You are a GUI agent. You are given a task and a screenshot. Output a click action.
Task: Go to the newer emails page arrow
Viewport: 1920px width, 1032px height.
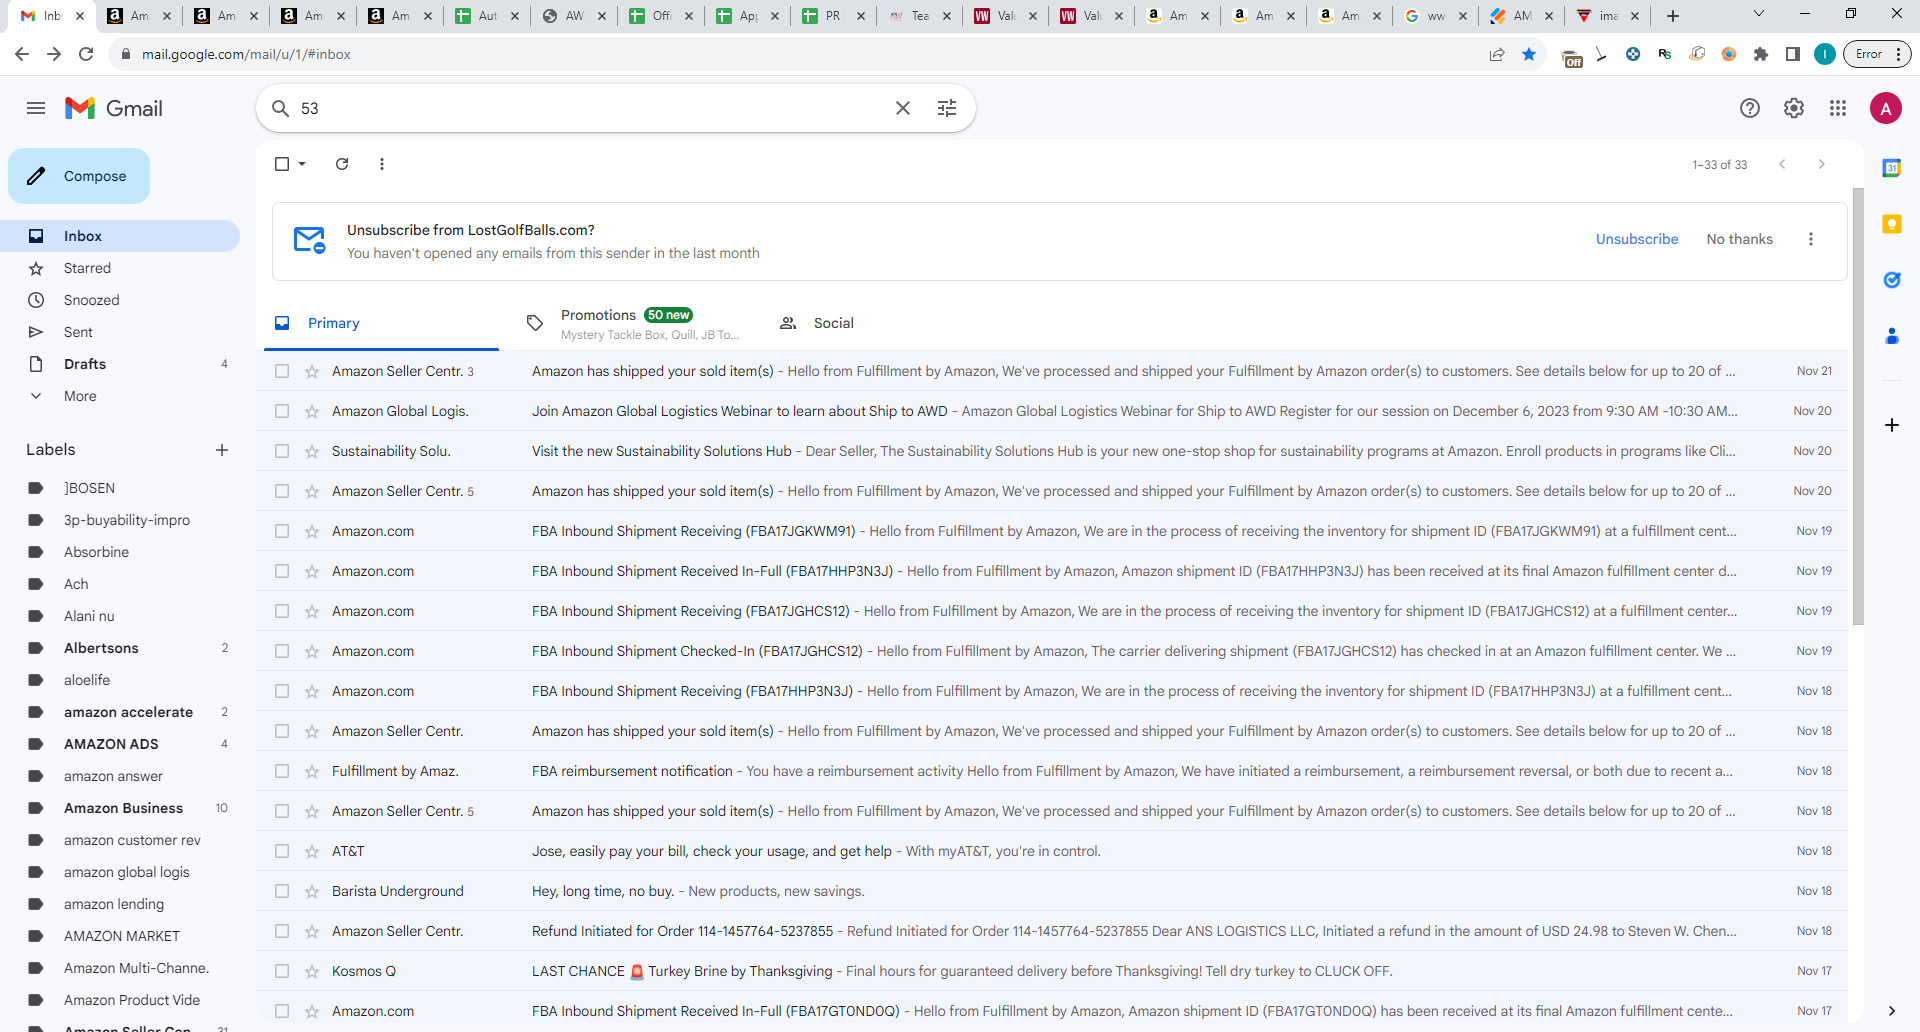click(1782, 164)
